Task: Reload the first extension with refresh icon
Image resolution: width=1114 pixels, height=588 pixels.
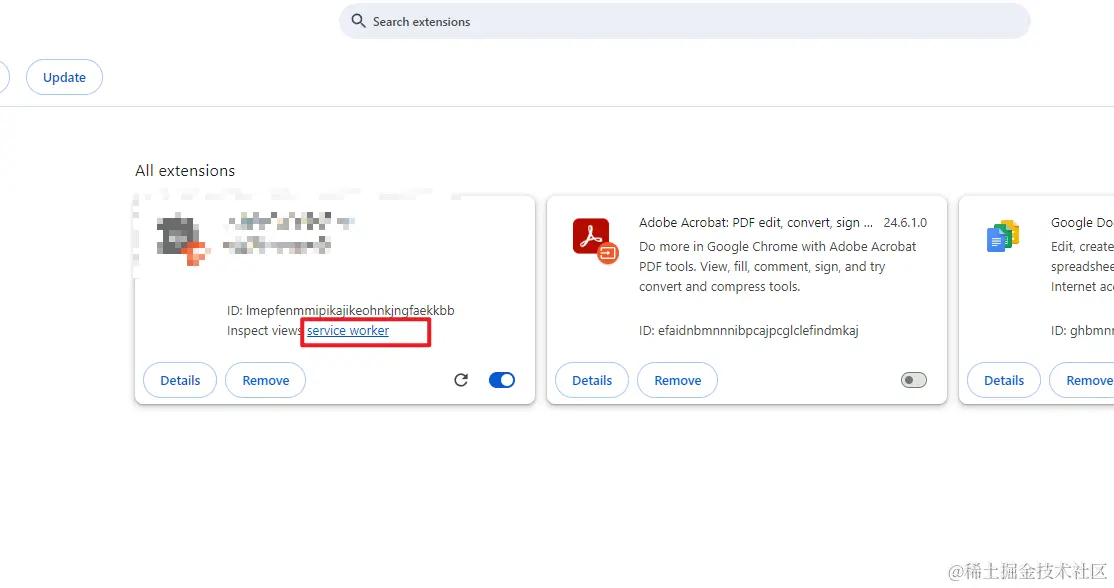Action: click(x=461, y=380)
